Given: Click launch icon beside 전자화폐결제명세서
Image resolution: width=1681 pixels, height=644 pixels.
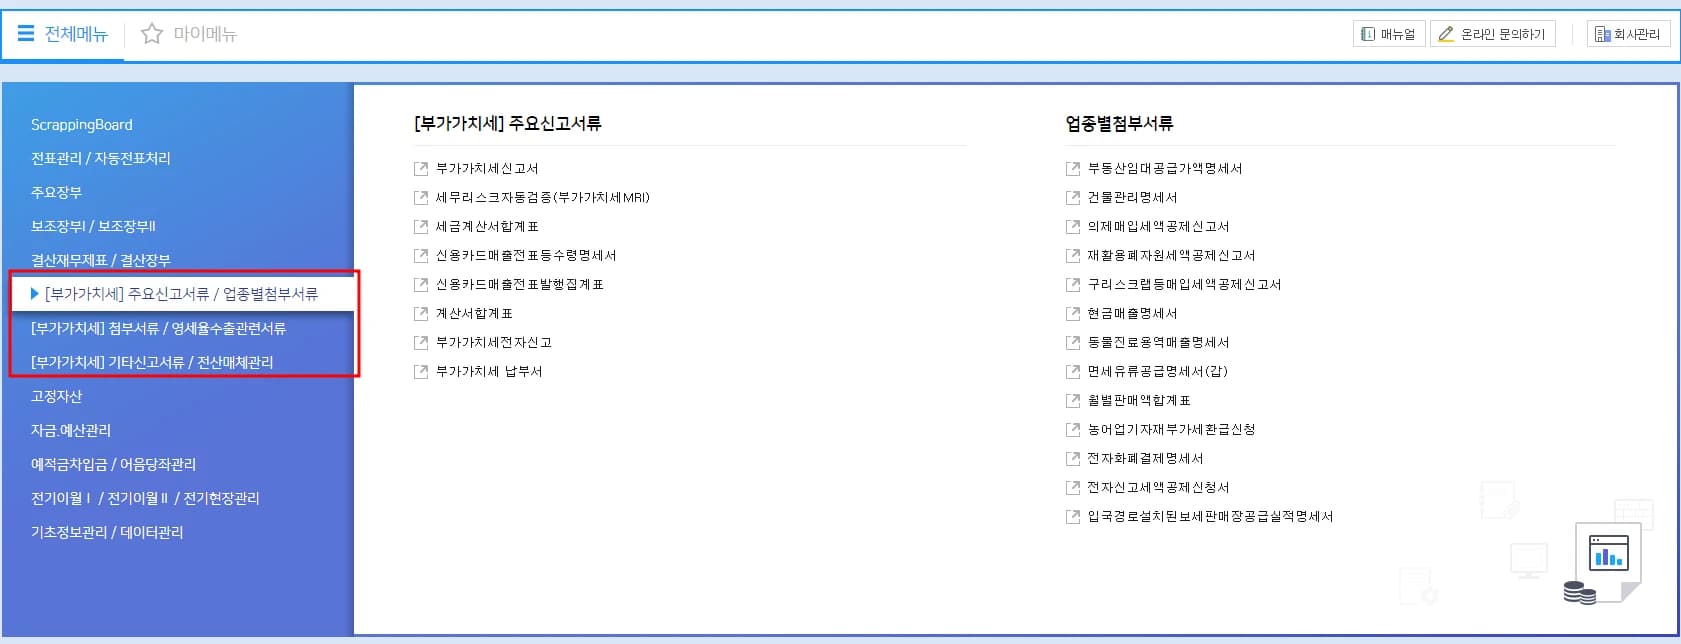Looking at the screenshot, I should 1073,459.
